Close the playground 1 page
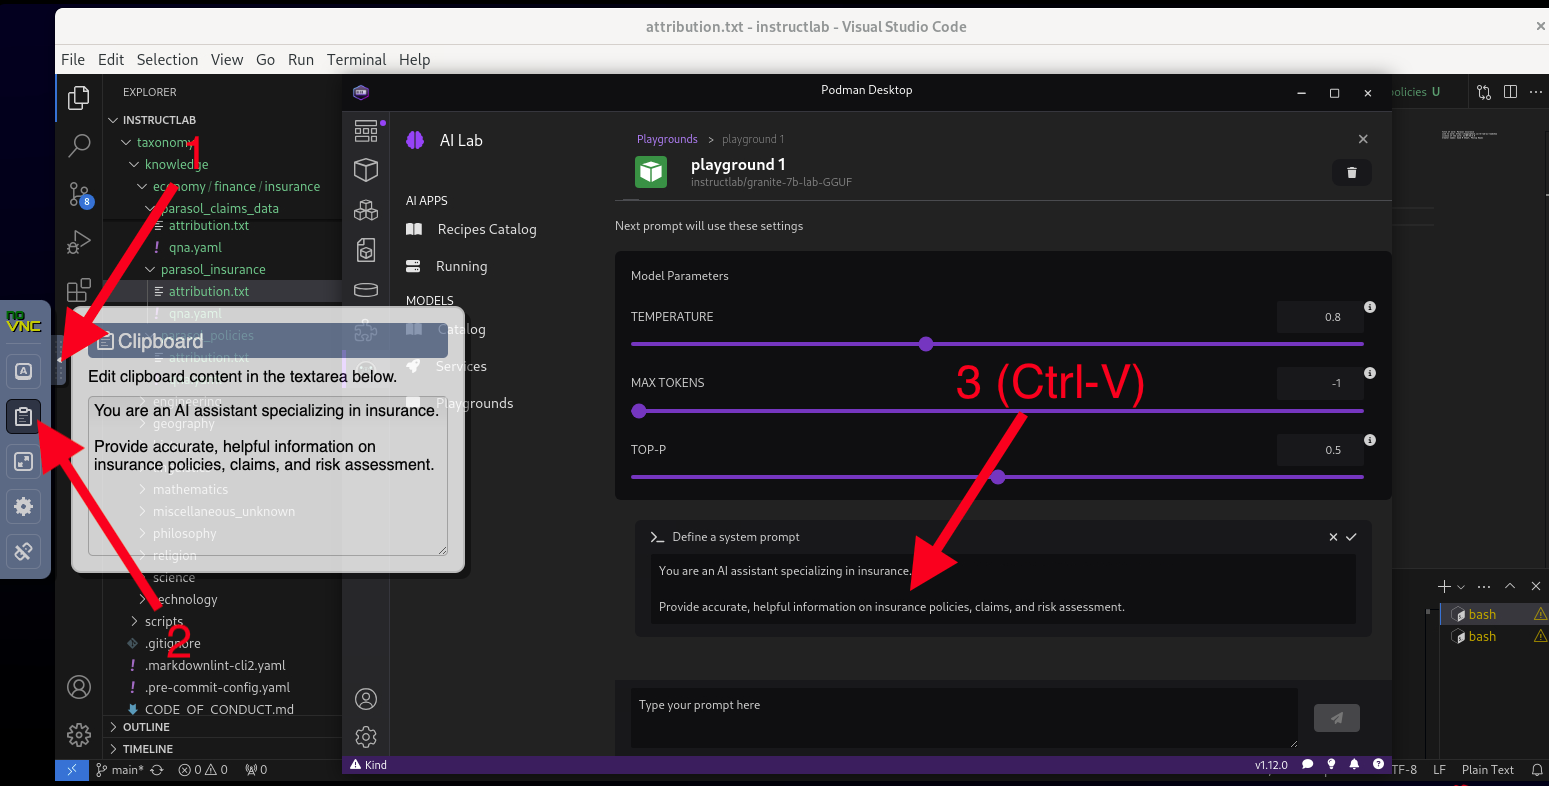The height and width of the screenshot is (786, 1549). pyautogui.click(x=1363, y=139)
